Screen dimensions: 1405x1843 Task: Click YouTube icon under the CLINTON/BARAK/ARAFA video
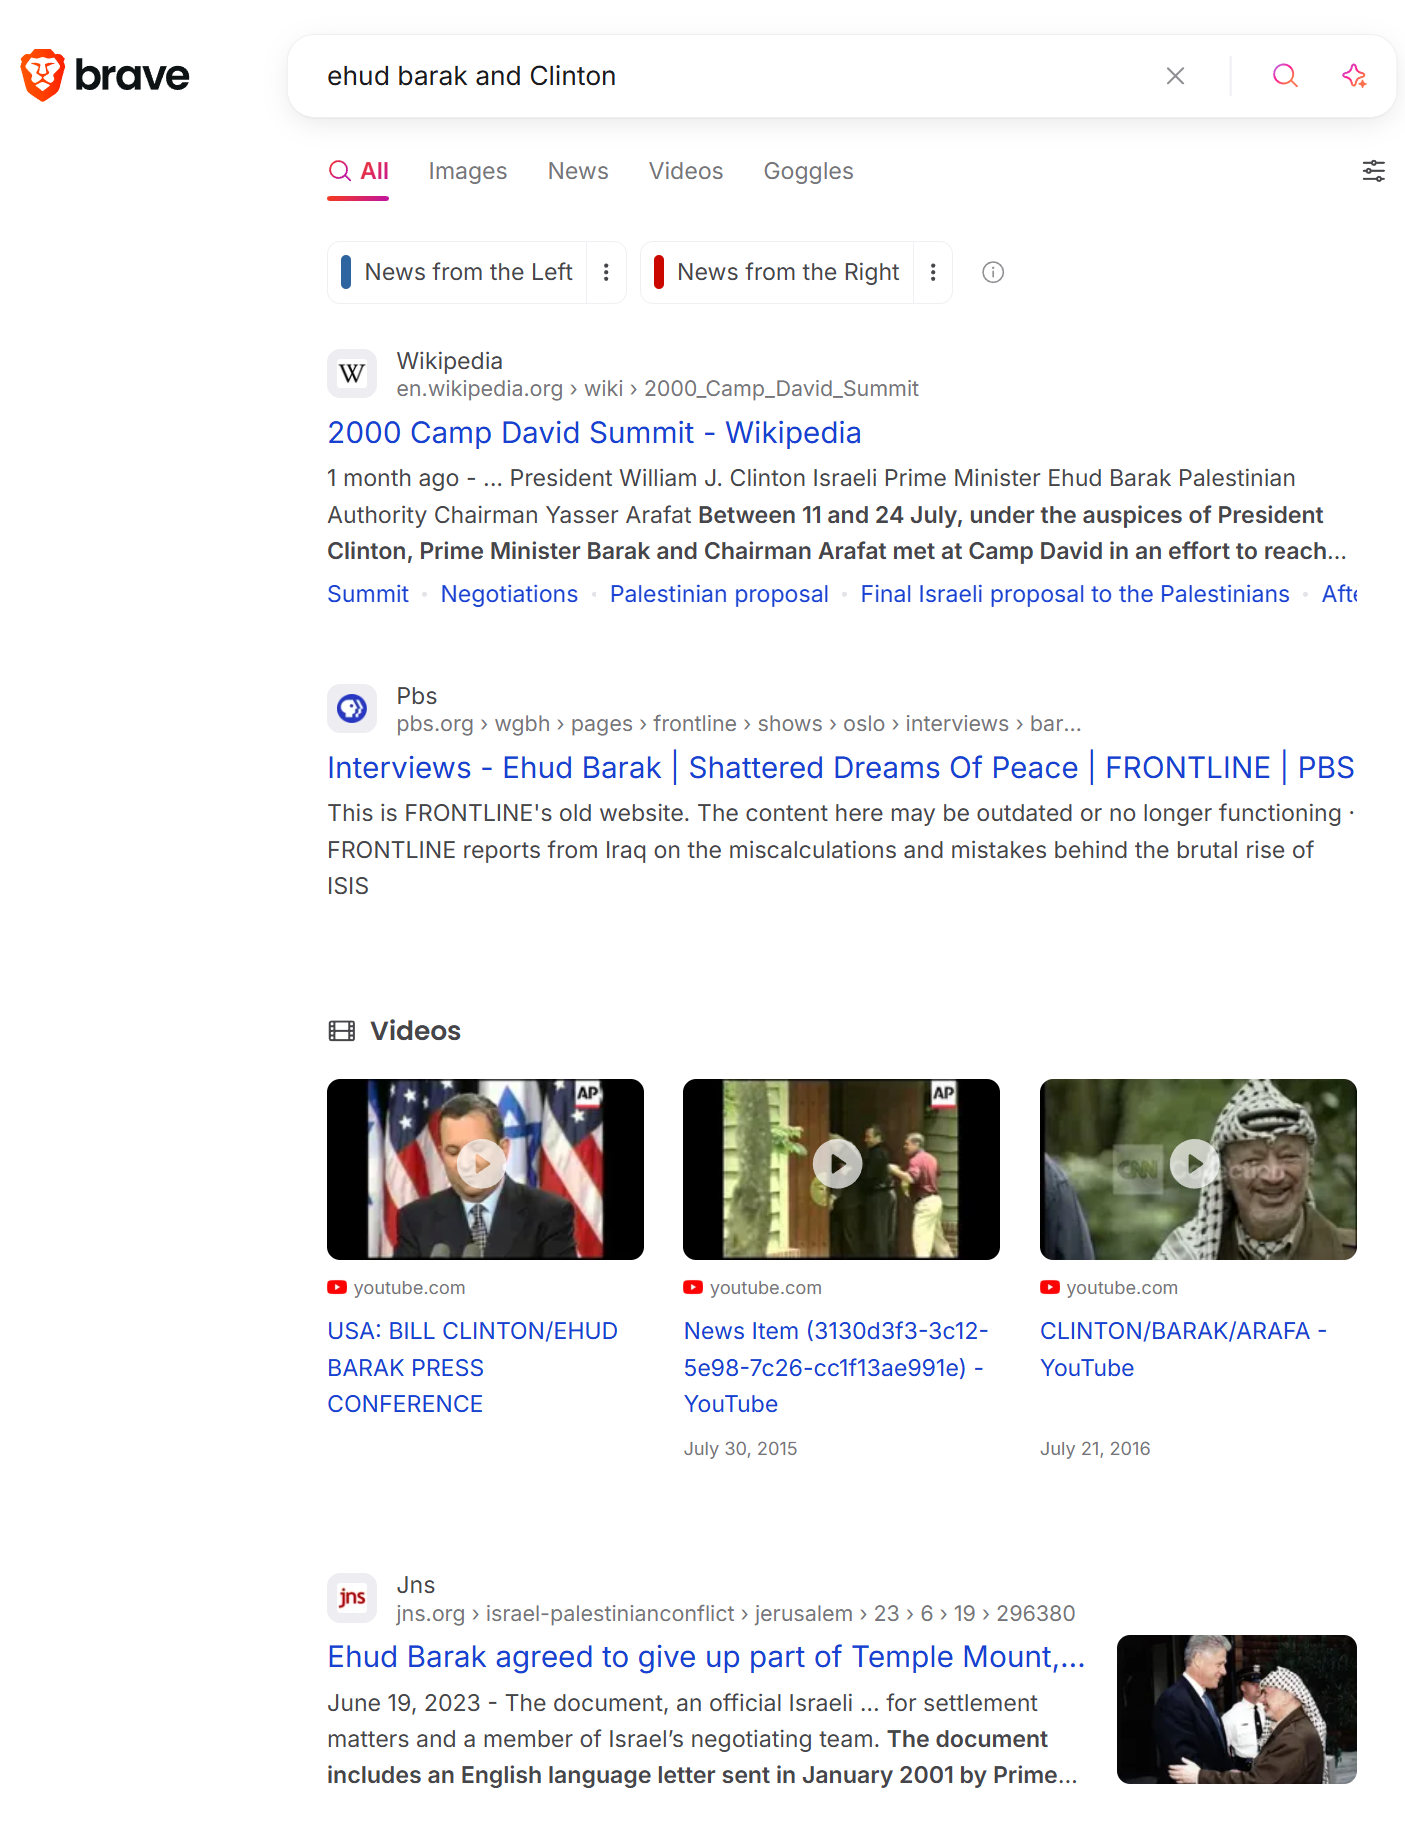(x=1050, y=1288)
